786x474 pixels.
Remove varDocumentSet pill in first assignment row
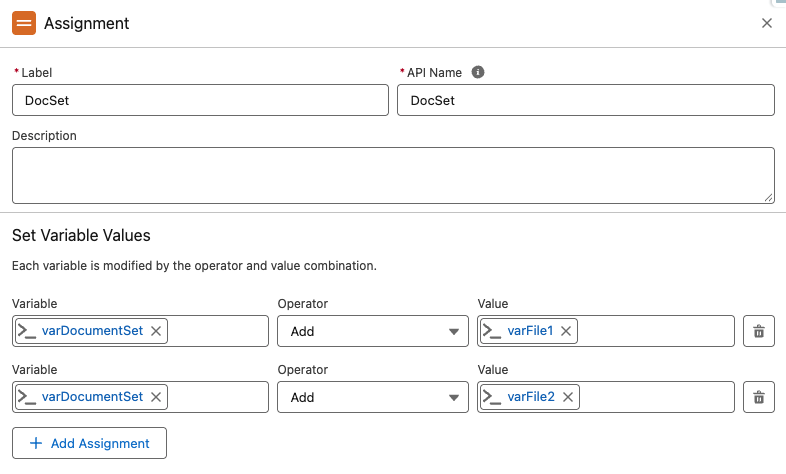pyautogui.click(x=156, y=331)
